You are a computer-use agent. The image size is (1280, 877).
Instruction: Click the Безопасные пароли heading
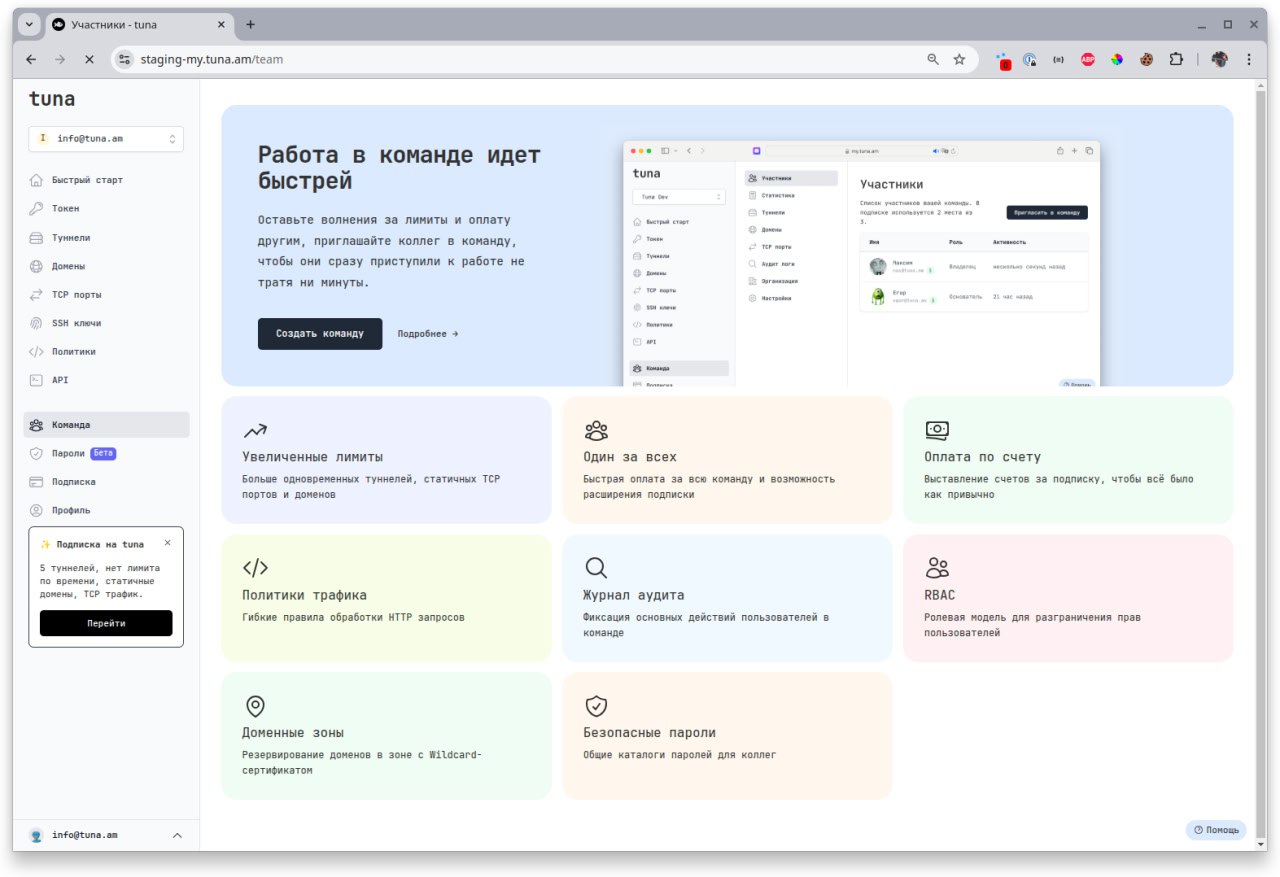coord(650,733)
